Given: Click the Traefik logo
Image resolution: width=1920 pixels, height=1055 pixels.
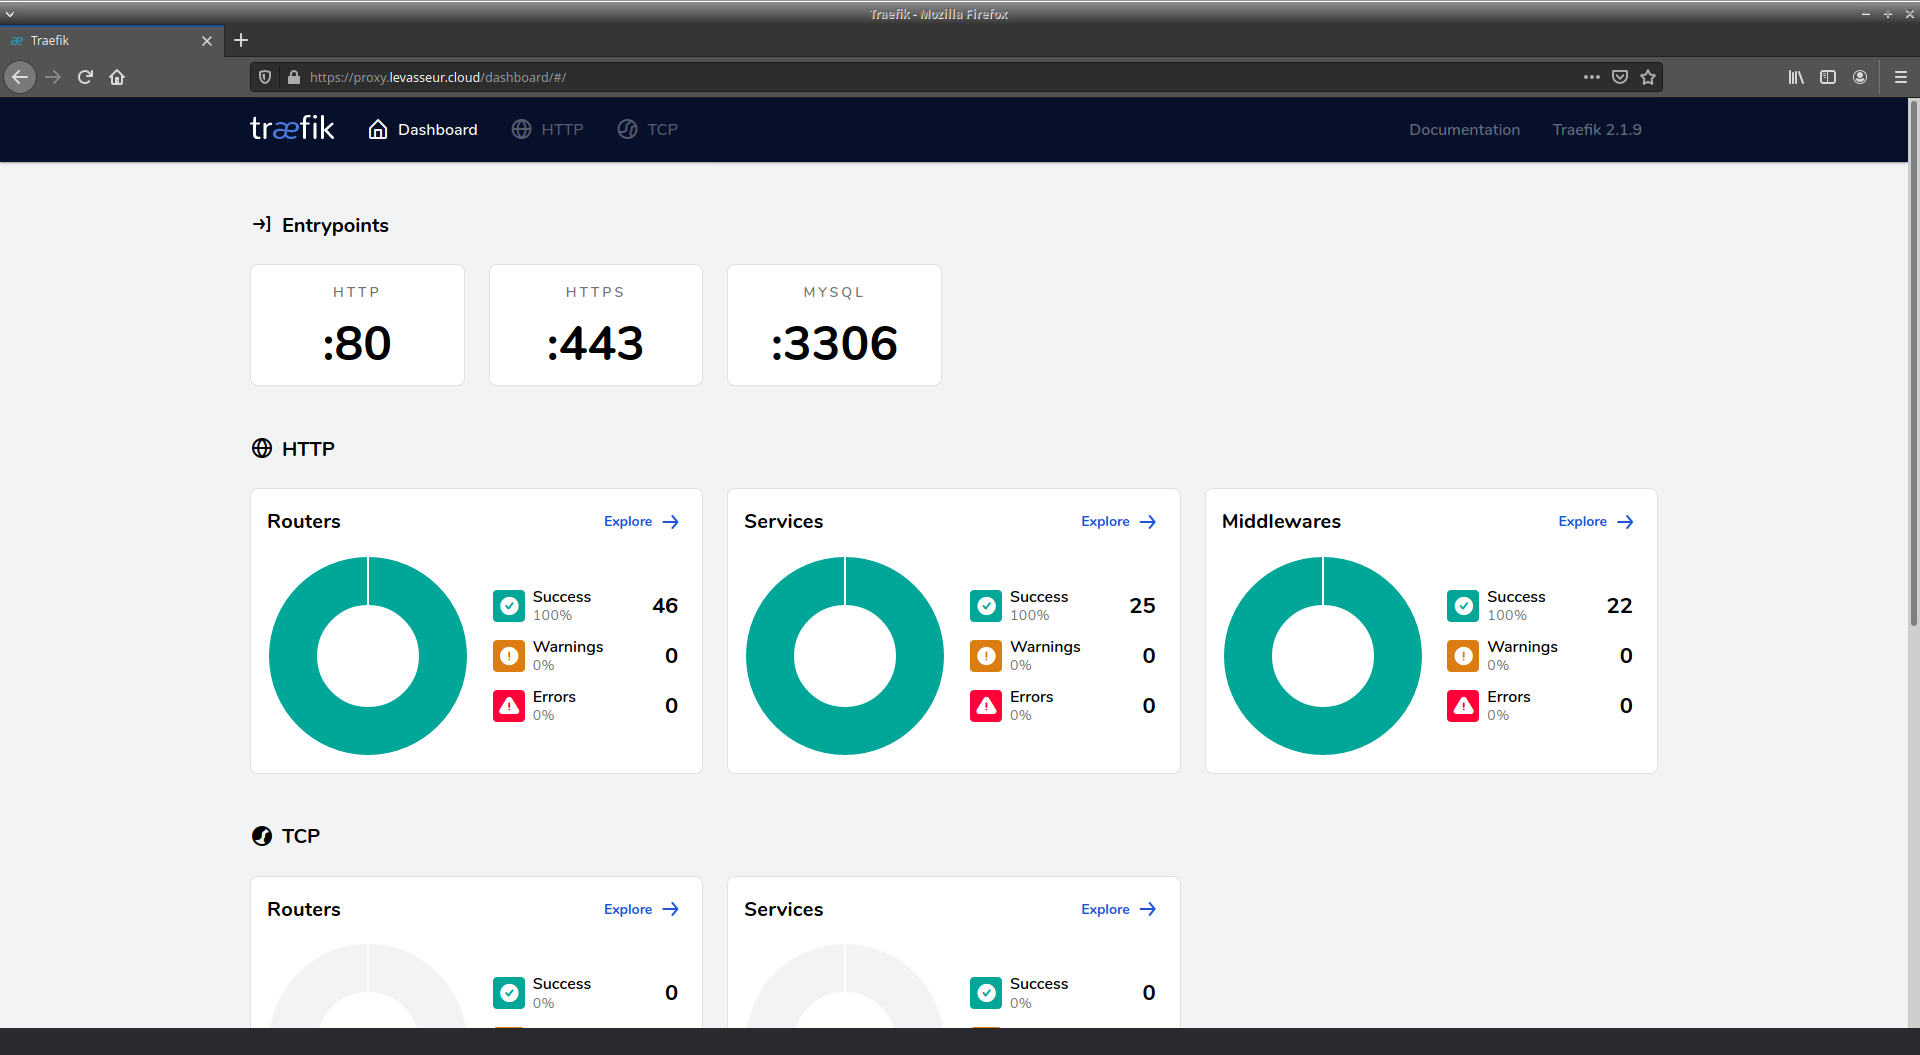Looking at the screenshot, I should click(x=291, y=128).
